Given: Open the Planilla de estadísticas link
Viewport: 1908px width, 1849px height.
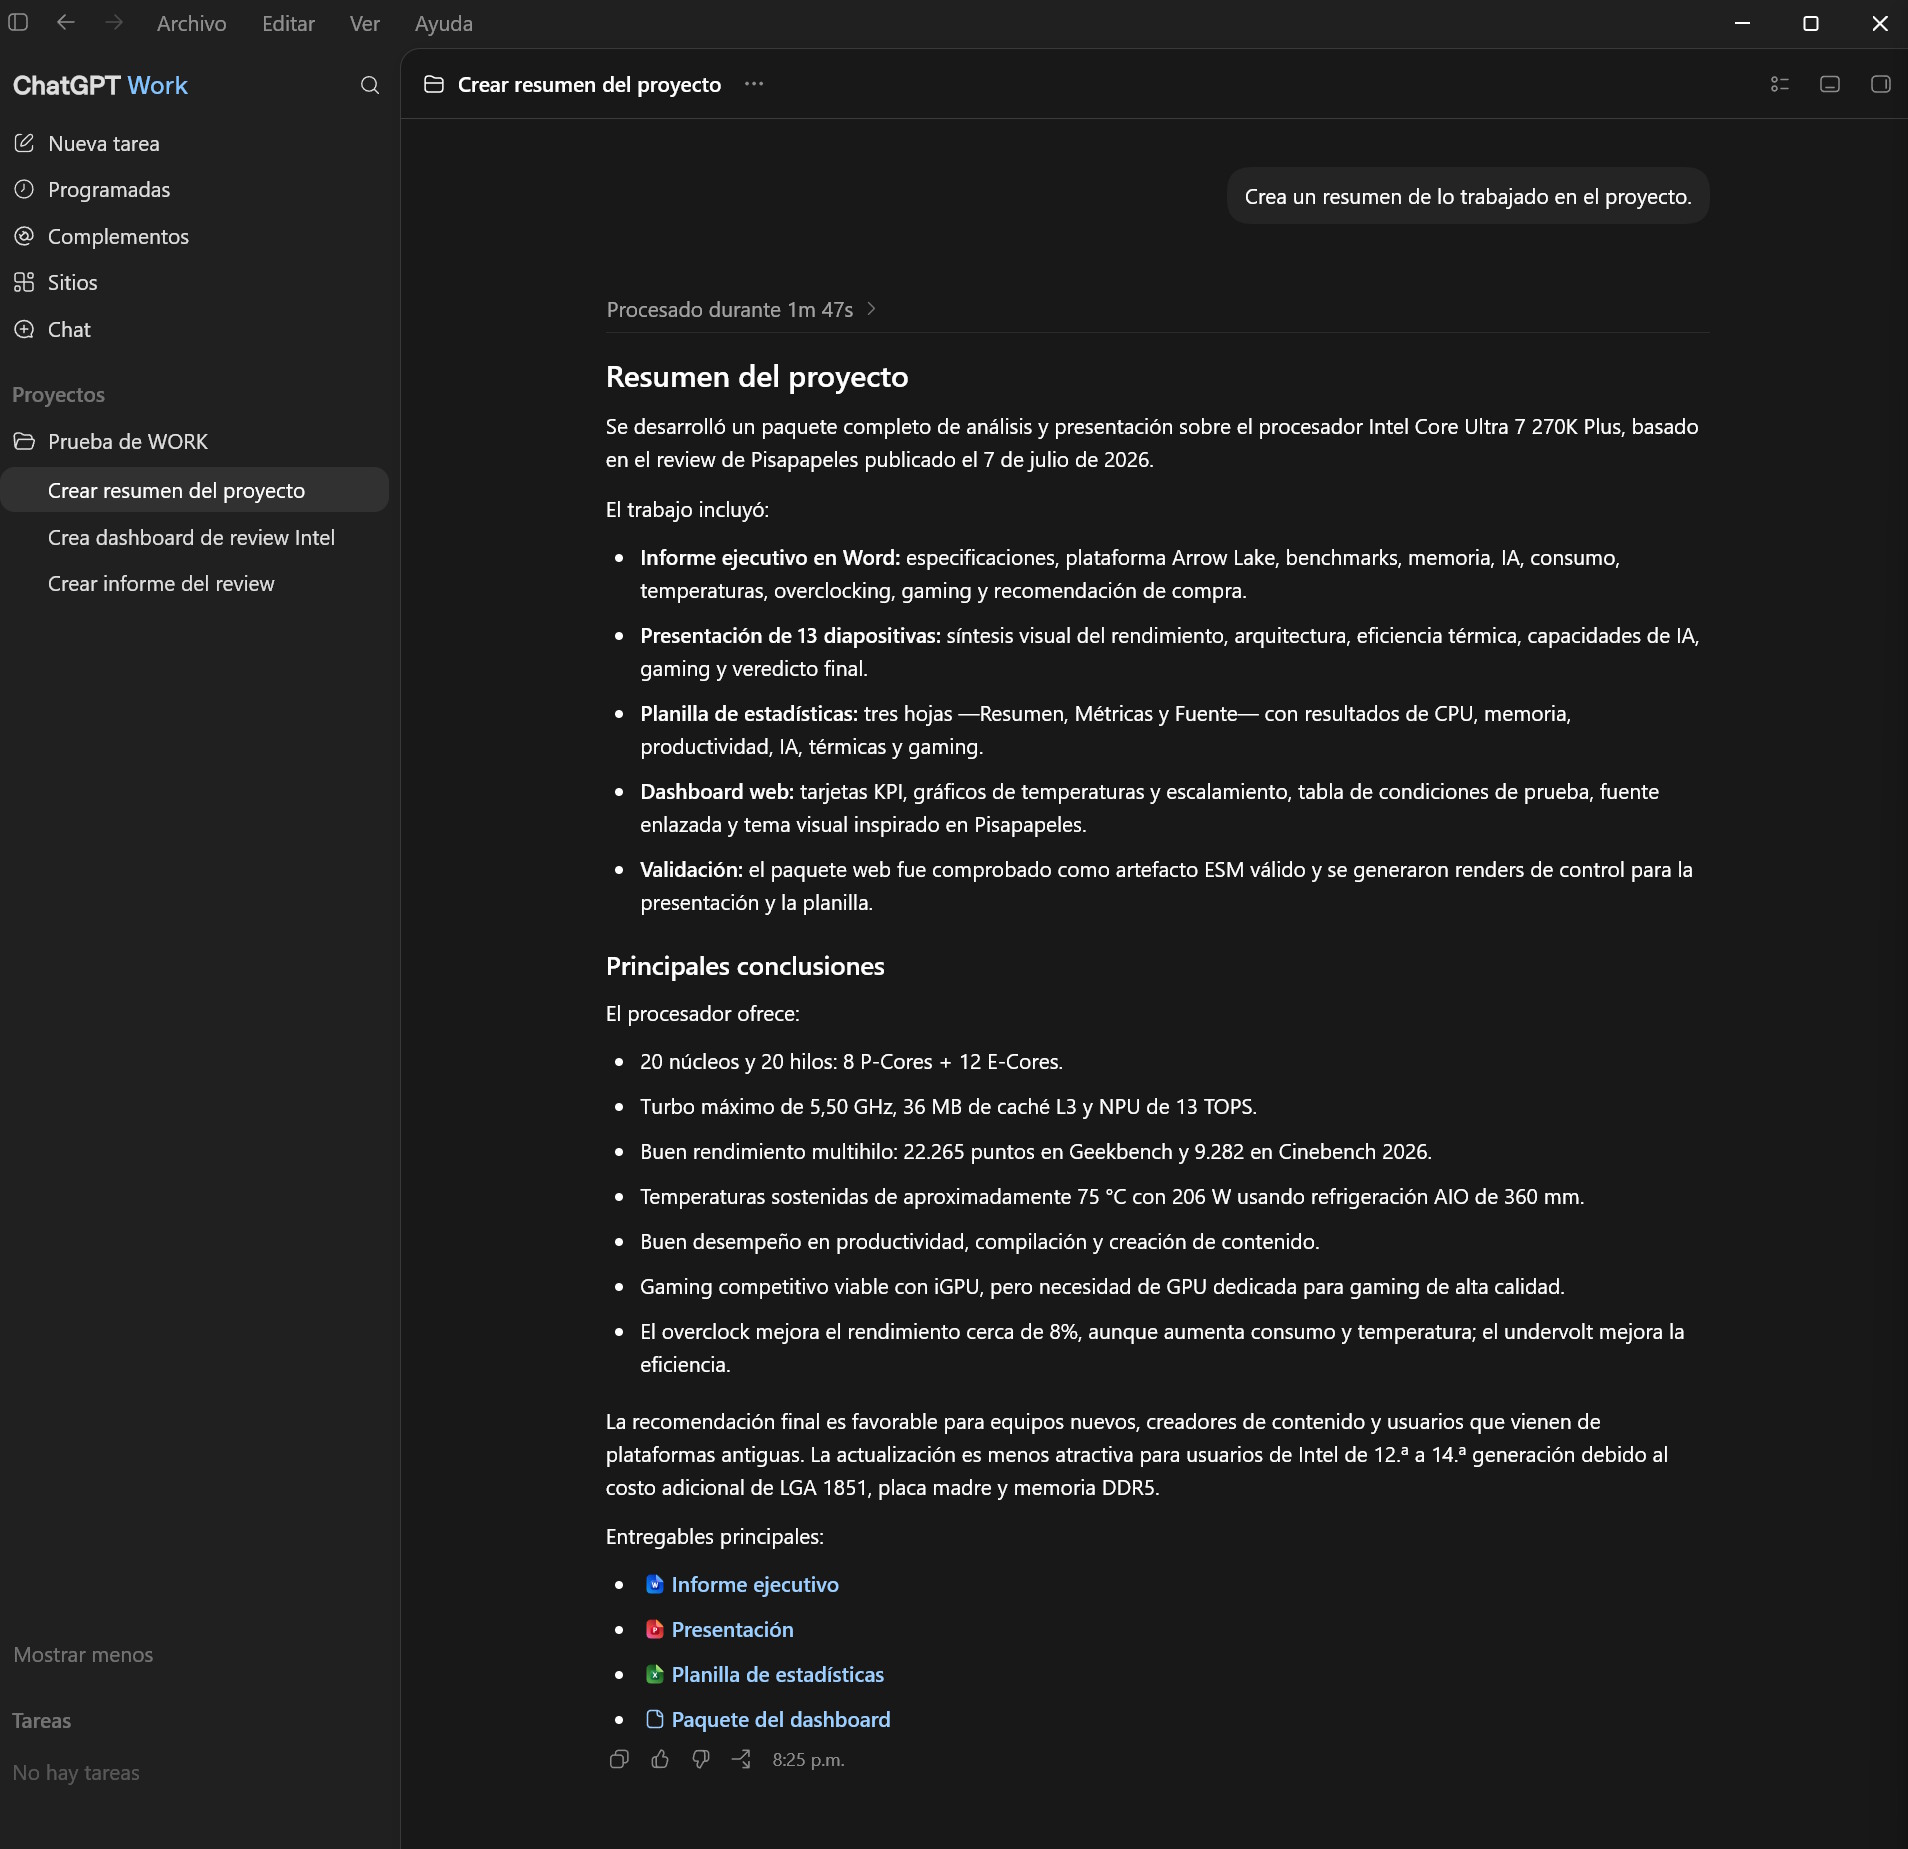Looking at the screenshot, I should pos(778,1674).
